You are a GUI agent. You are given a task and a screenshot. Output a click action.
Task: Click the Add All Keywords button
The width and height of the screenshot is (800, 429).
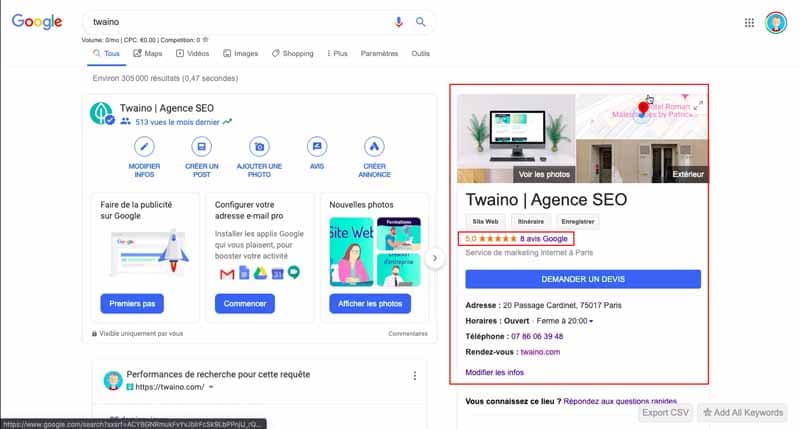pyautogui.click(x=743, y=413)
